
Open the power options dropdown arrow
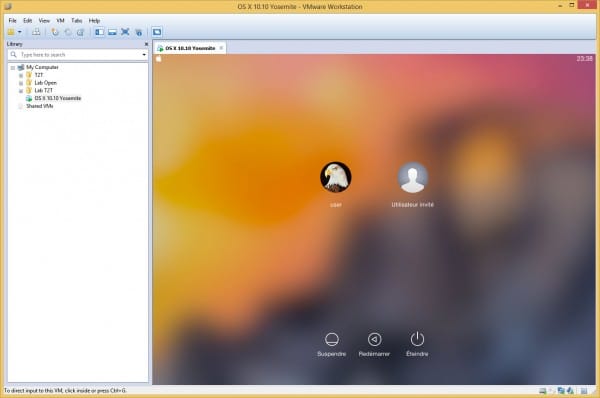click(x=20, y=32)
